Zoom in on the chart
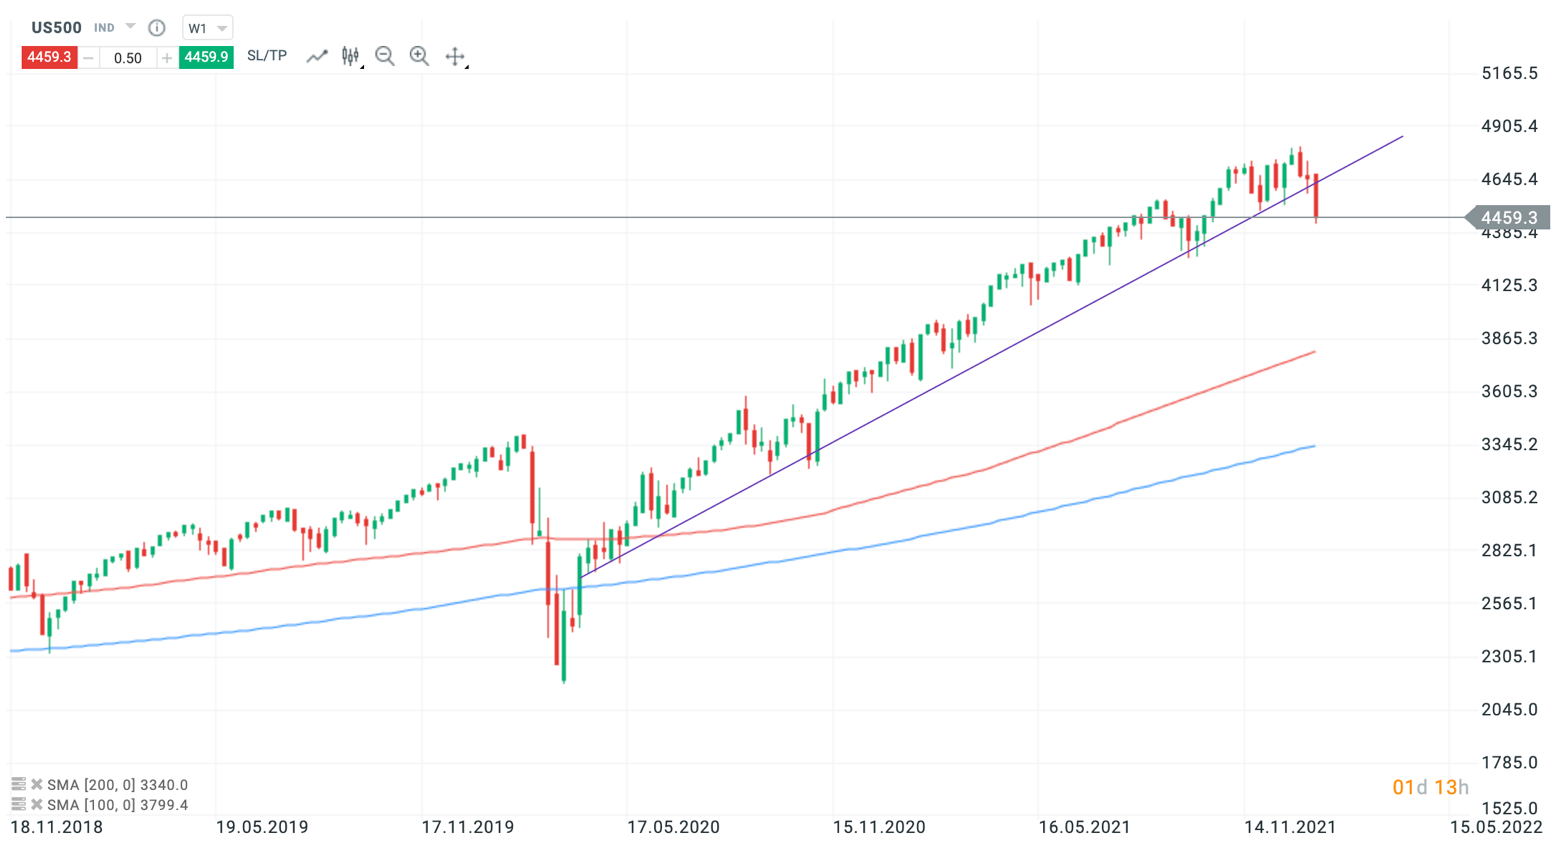Screen dimensions: 1559x846 point(419,57)
